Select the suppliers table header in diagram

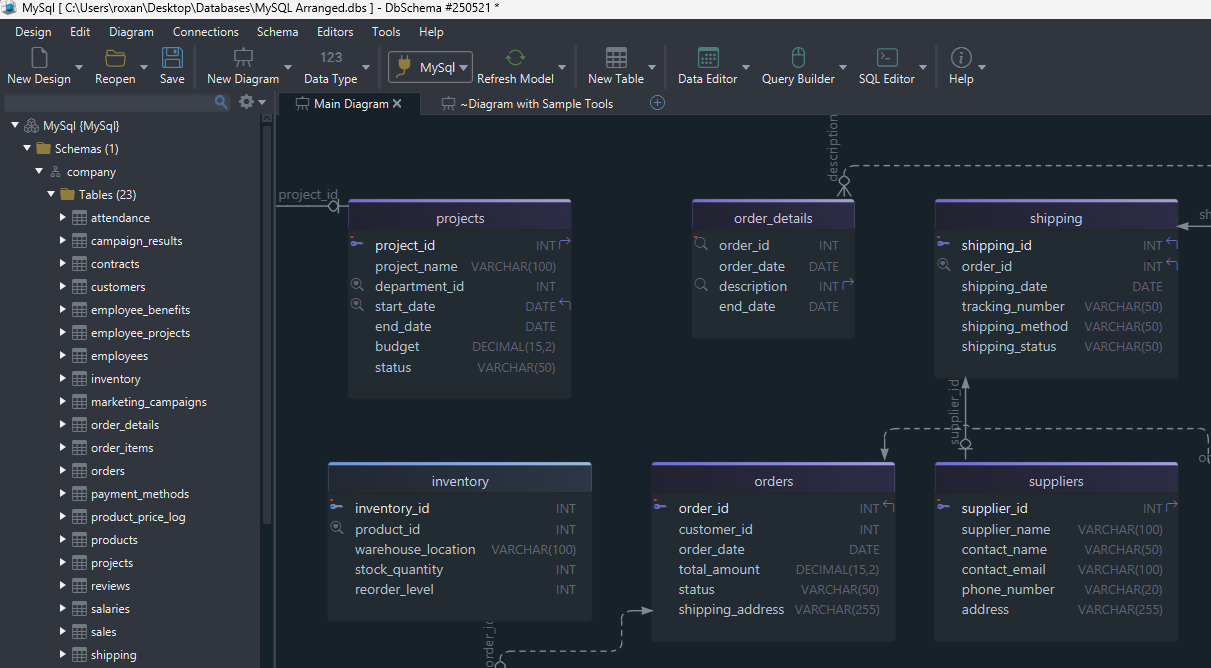(1056, 481)
